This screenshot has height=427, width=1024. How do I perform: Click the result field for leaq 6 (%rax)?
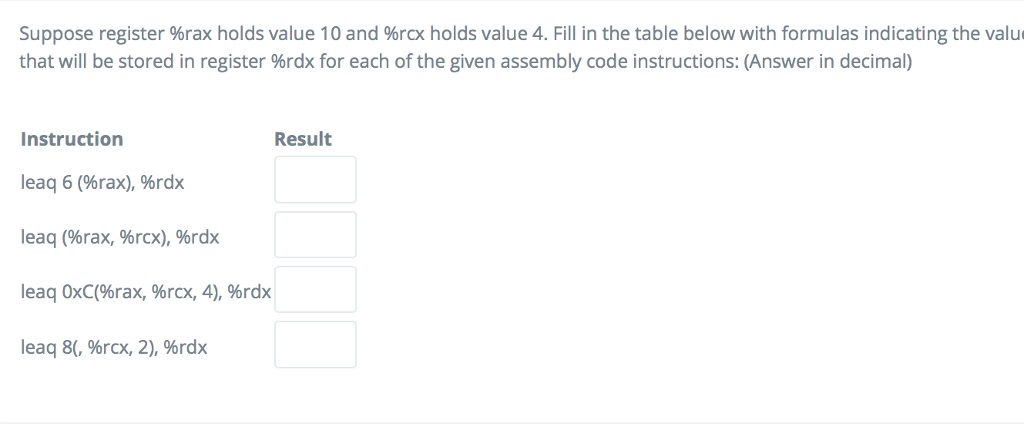(315, 180)
